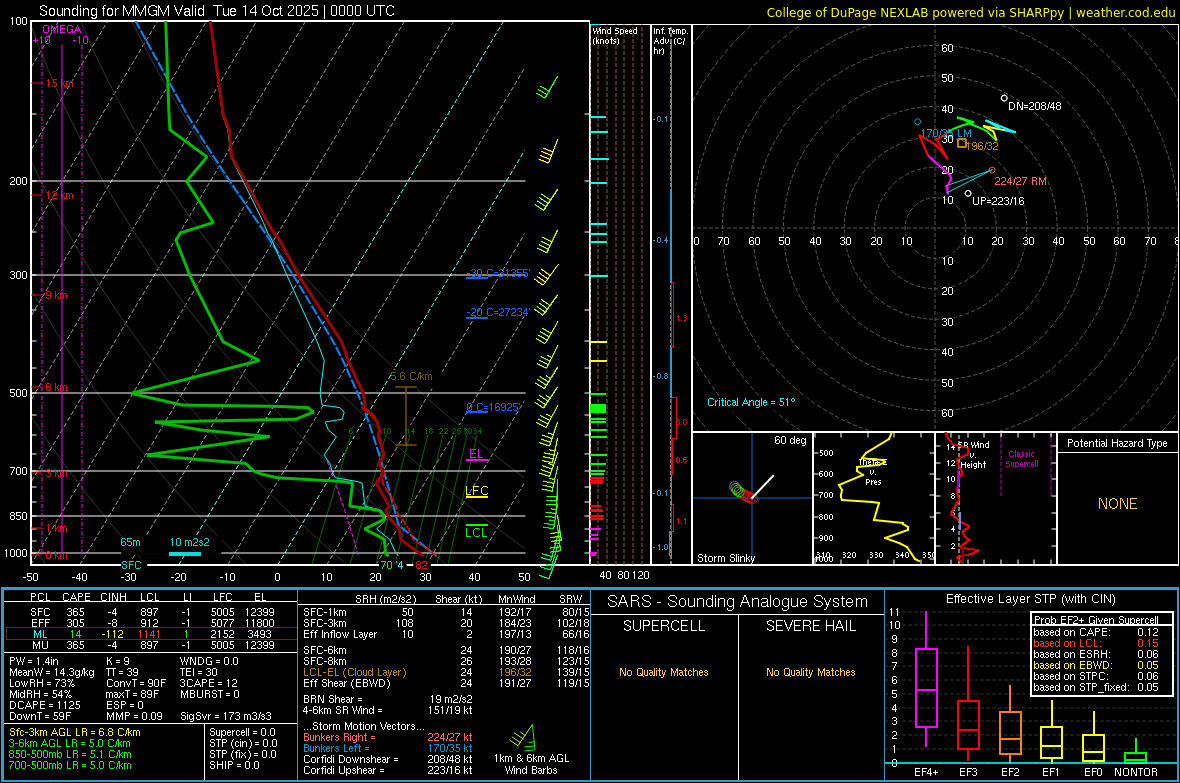Click the 850-500mb LR = 5.1 C/km line
This screenshot has height=783, width=1180.
pyautogui.click(x=70, y=754)
